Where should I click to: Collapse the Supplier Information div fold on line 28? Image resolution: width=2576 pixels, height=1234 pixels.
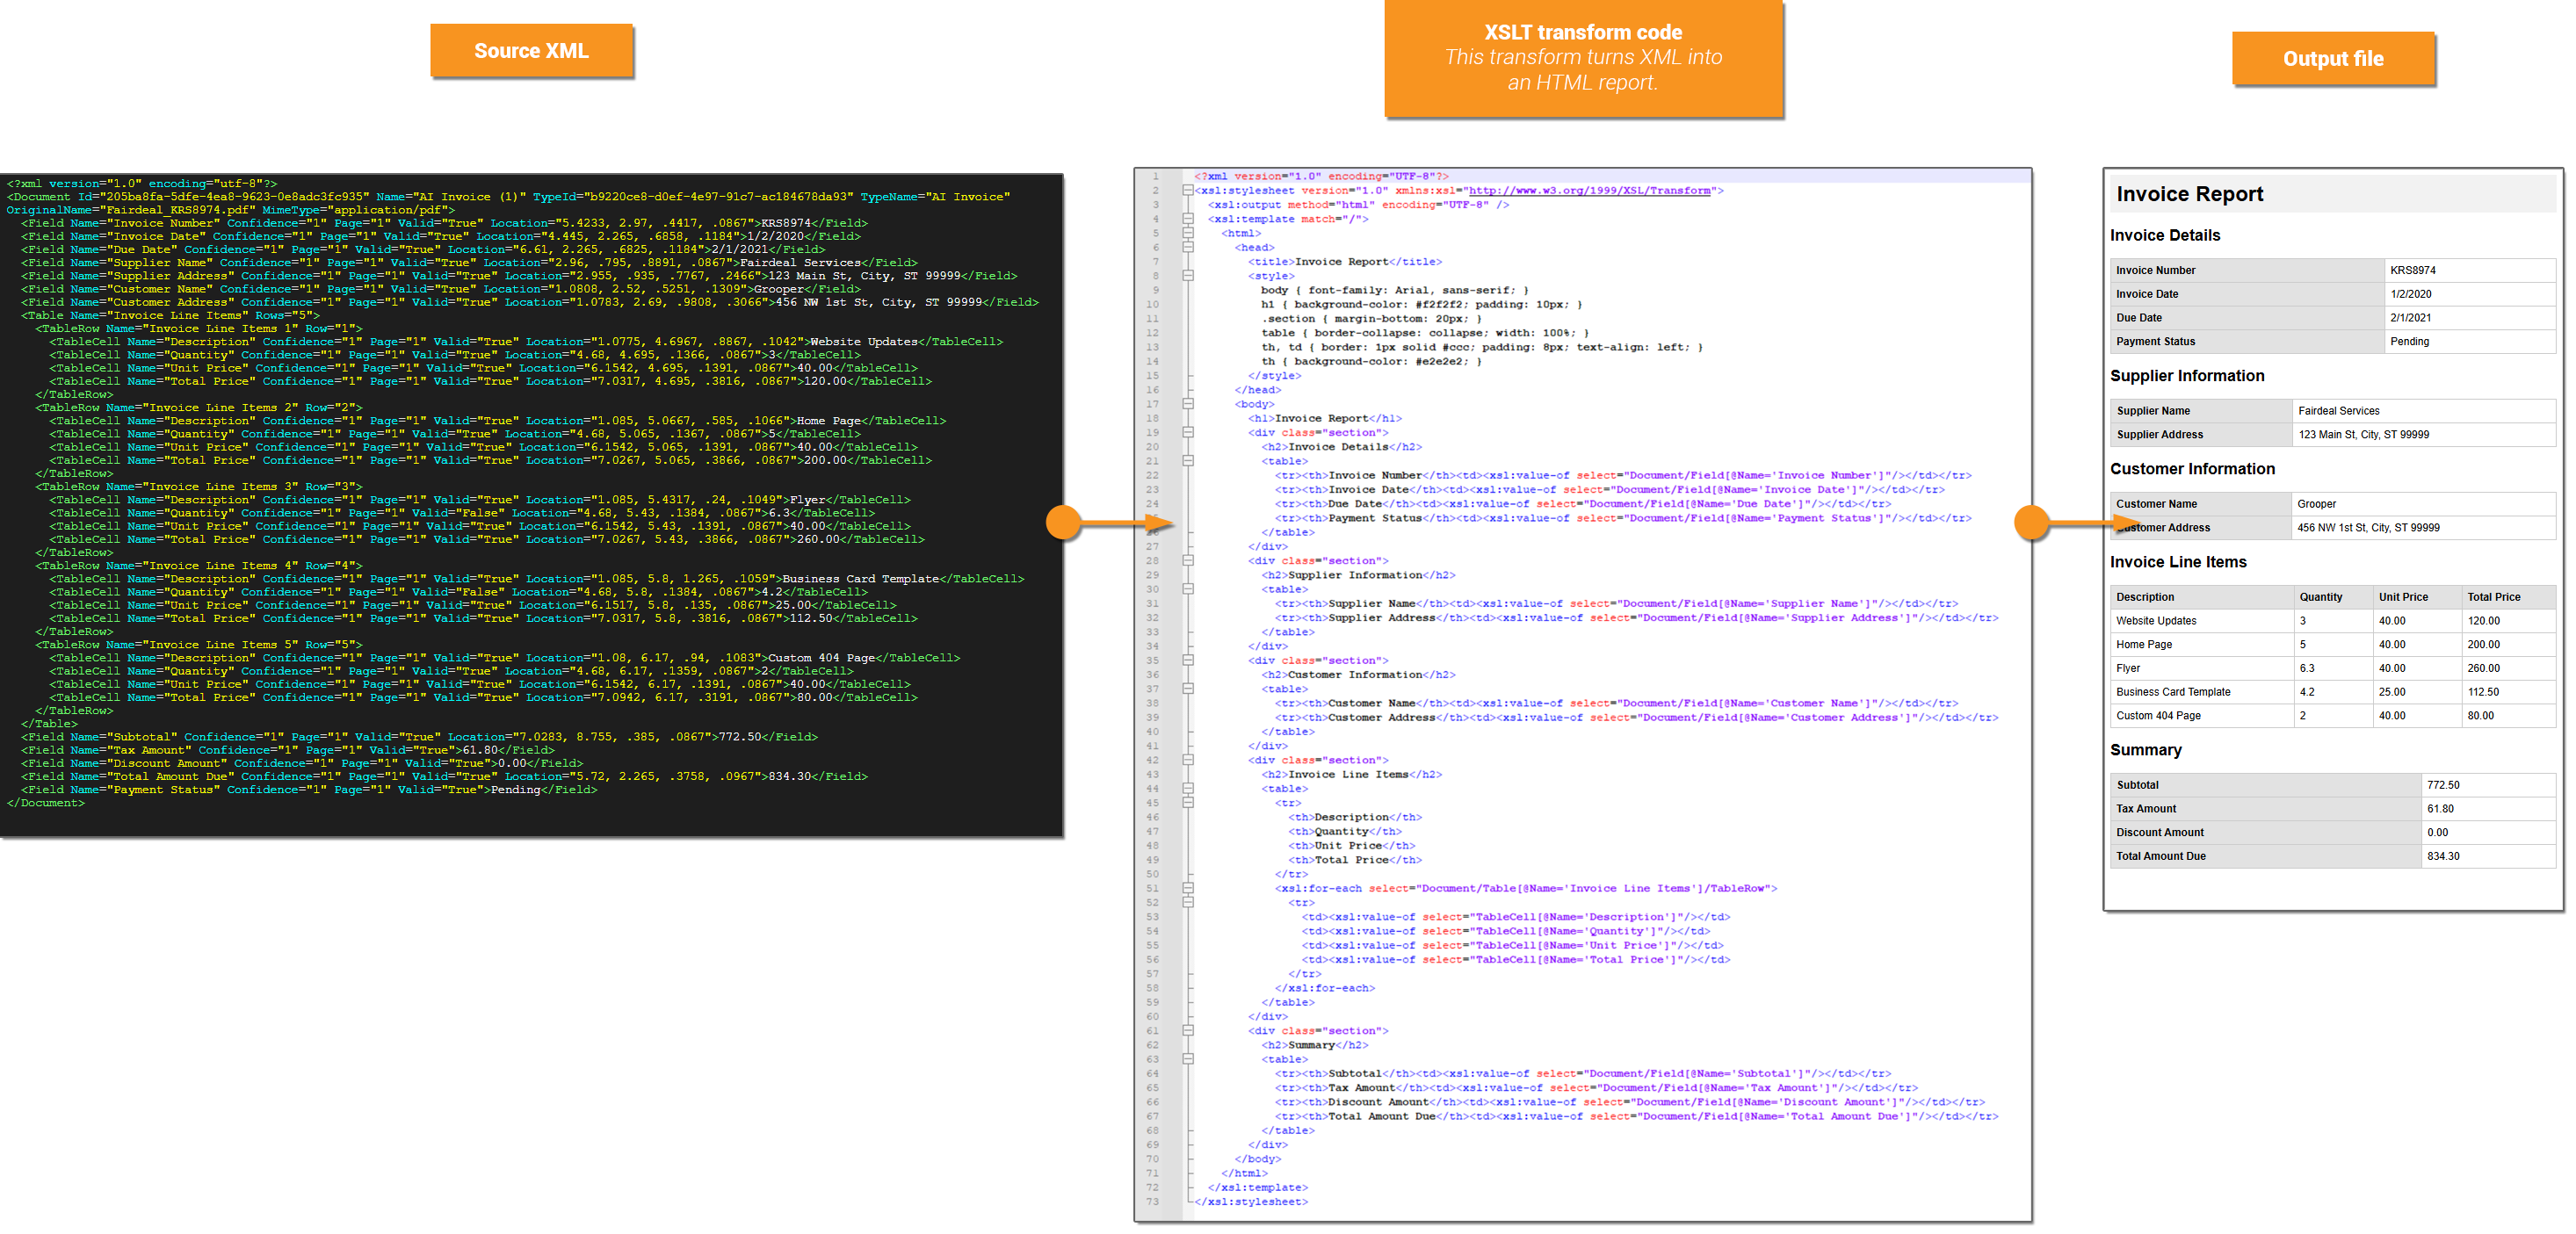pos(1188,561)
